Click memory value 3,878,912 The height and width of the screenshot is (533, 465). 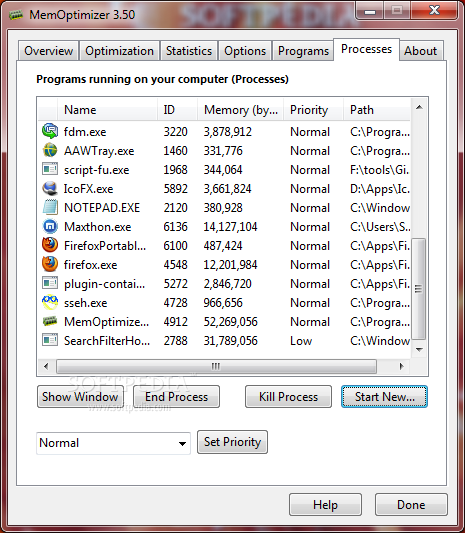[227, 132]
